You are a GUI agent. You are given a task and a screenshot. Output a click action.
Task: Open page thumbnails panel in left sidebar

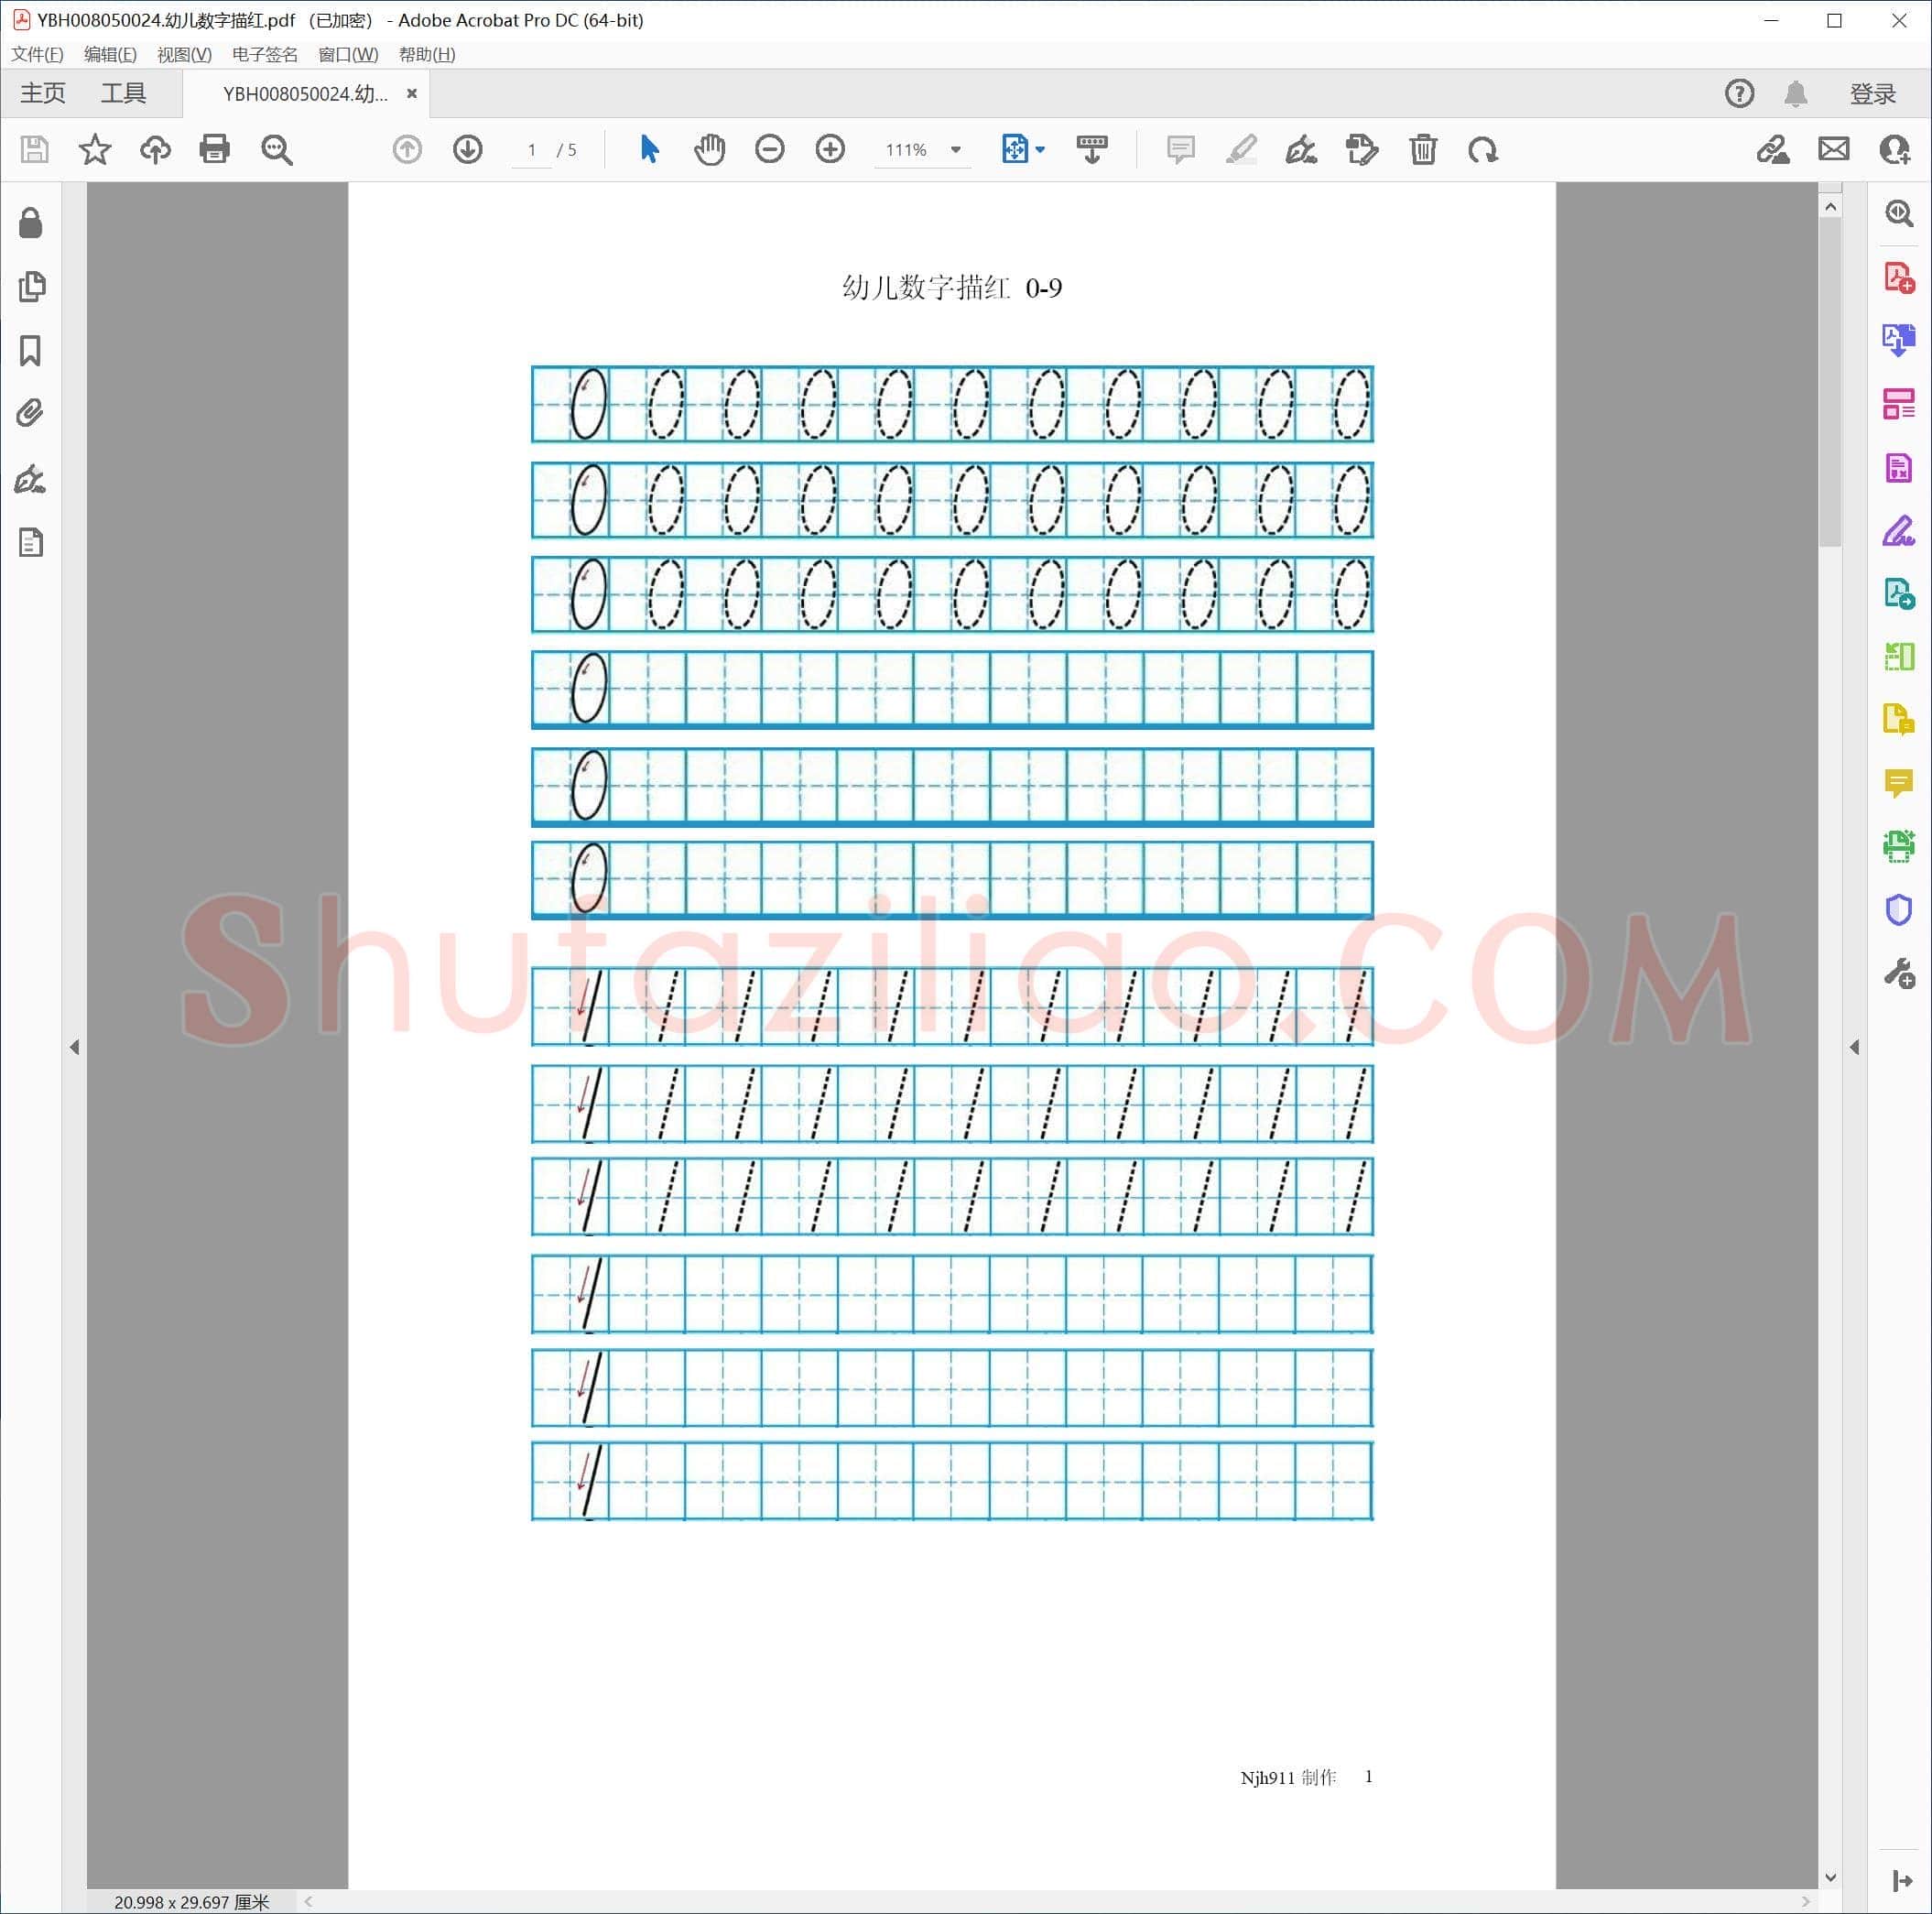pos(31,287)
